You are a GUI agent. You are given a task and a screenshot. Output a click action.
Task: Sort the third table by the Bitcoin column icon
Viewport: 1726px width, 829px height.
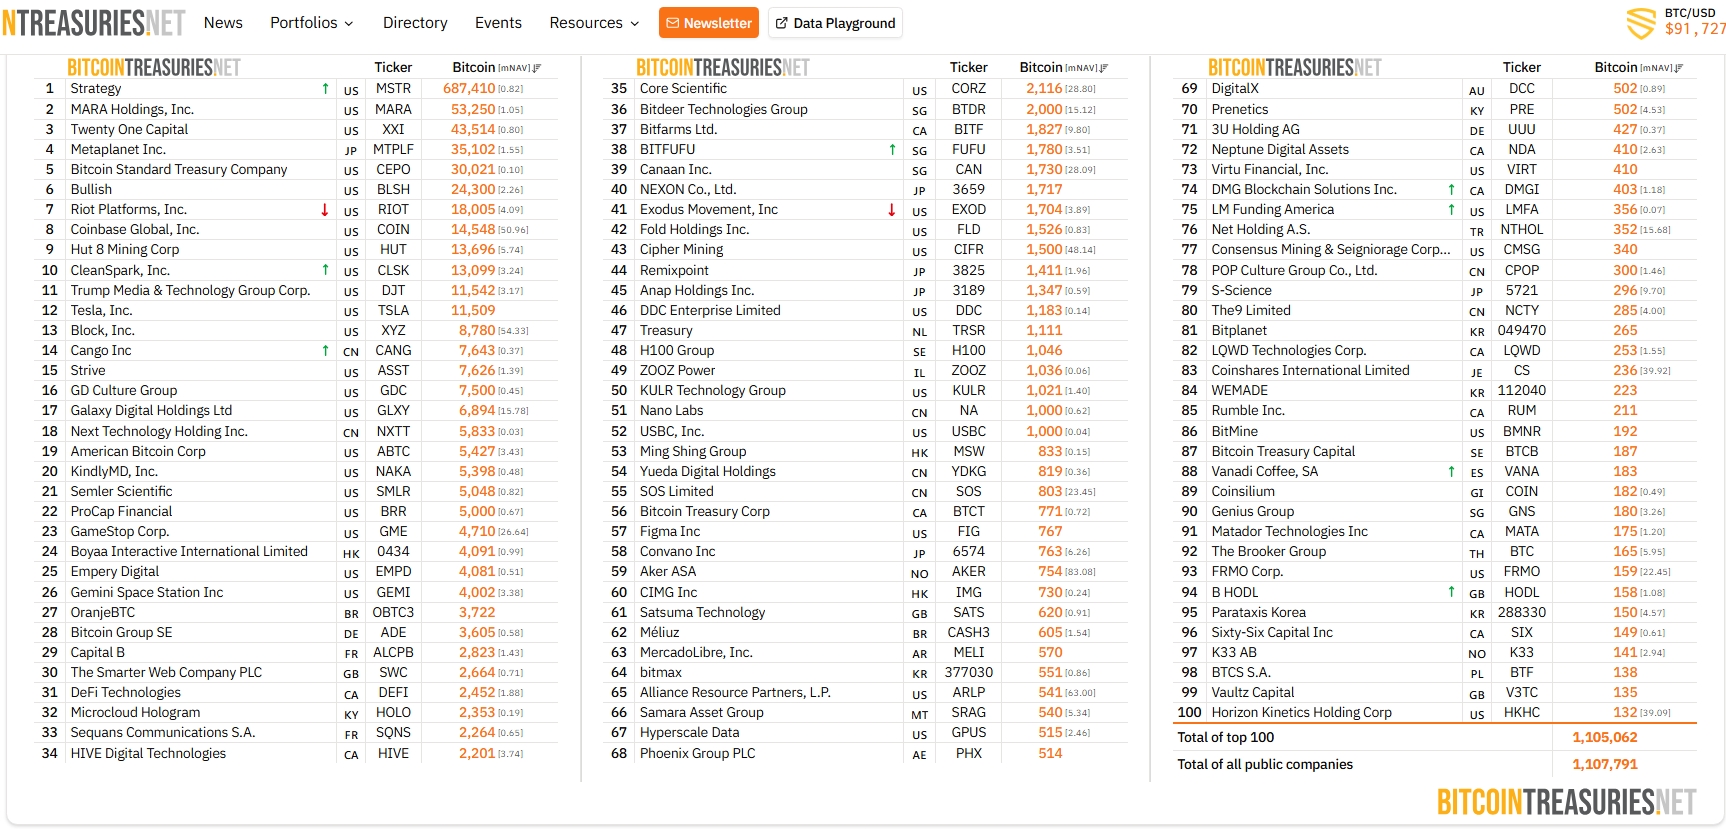(1679, 68)
